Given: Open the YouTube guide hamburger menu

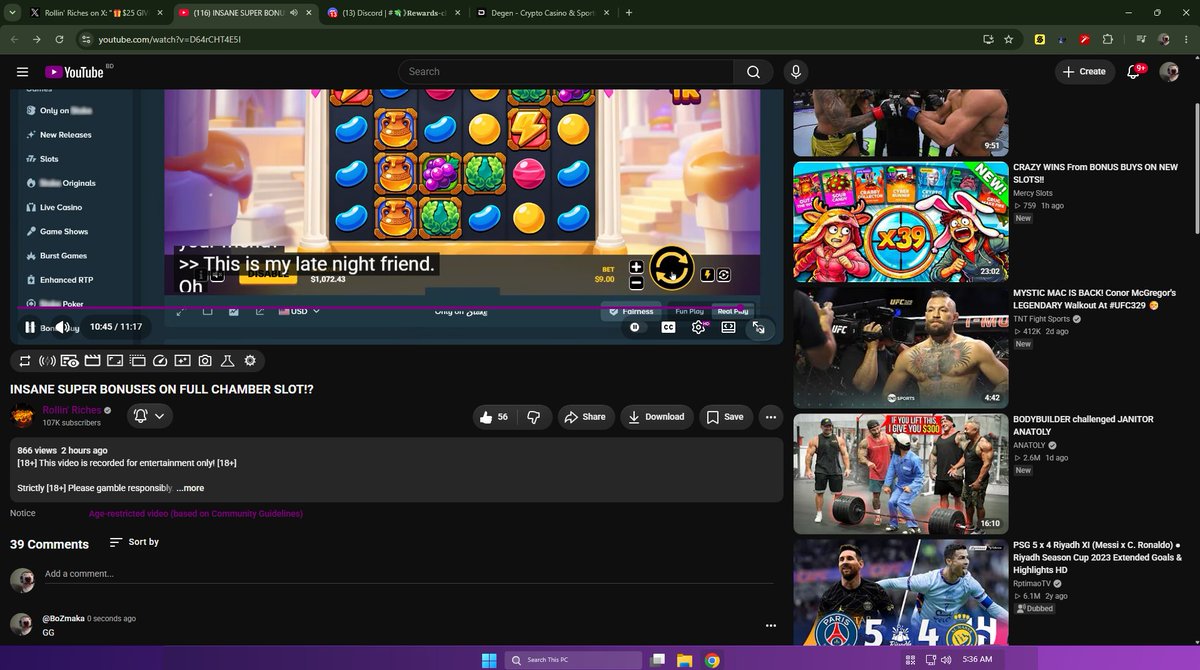Looking at the screenshot, I should 23,72.
